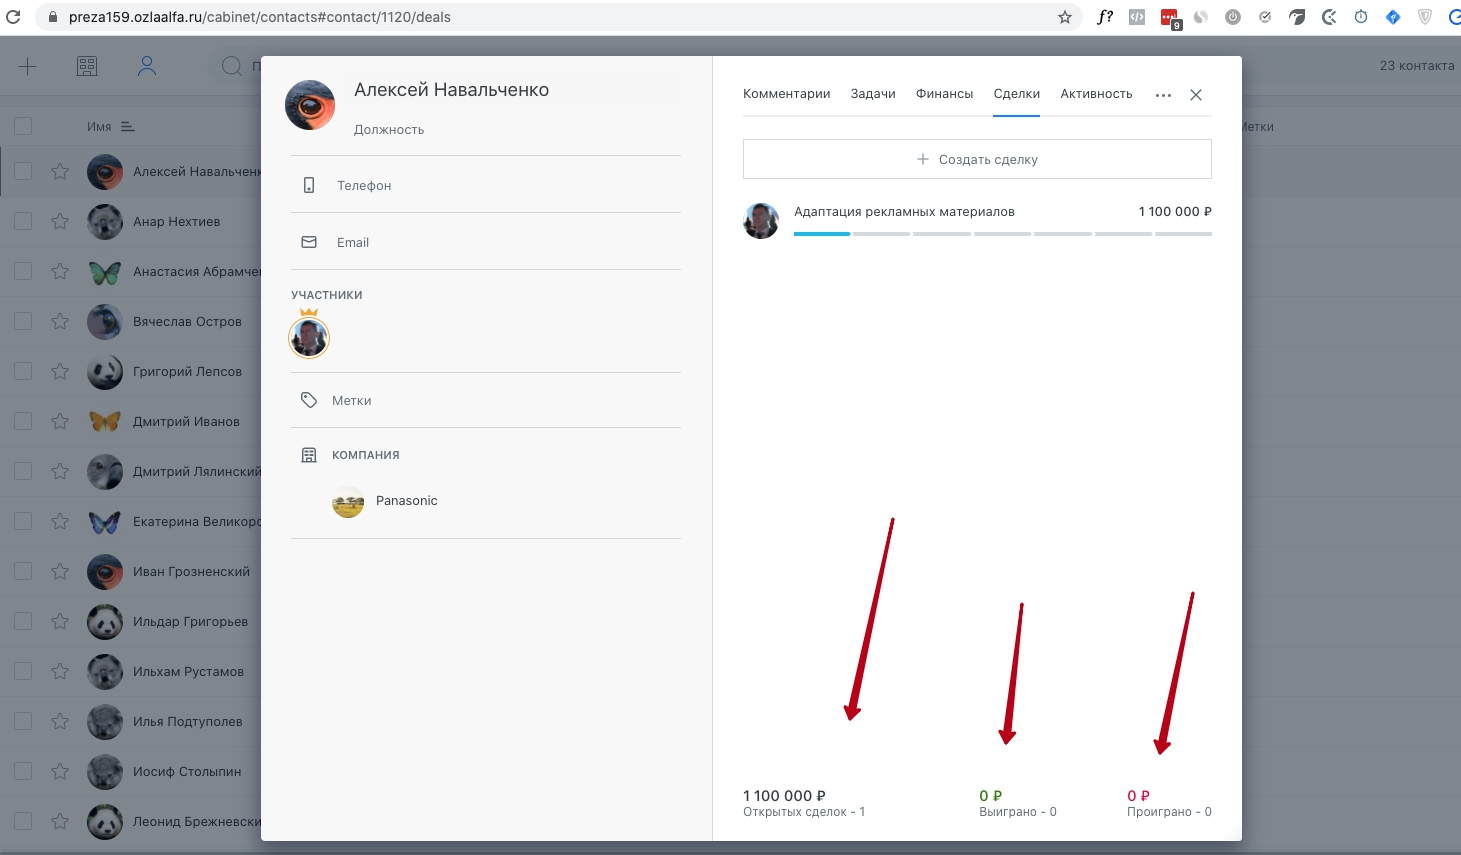Click the tag icon next to Метки

[x=309, y=400]
